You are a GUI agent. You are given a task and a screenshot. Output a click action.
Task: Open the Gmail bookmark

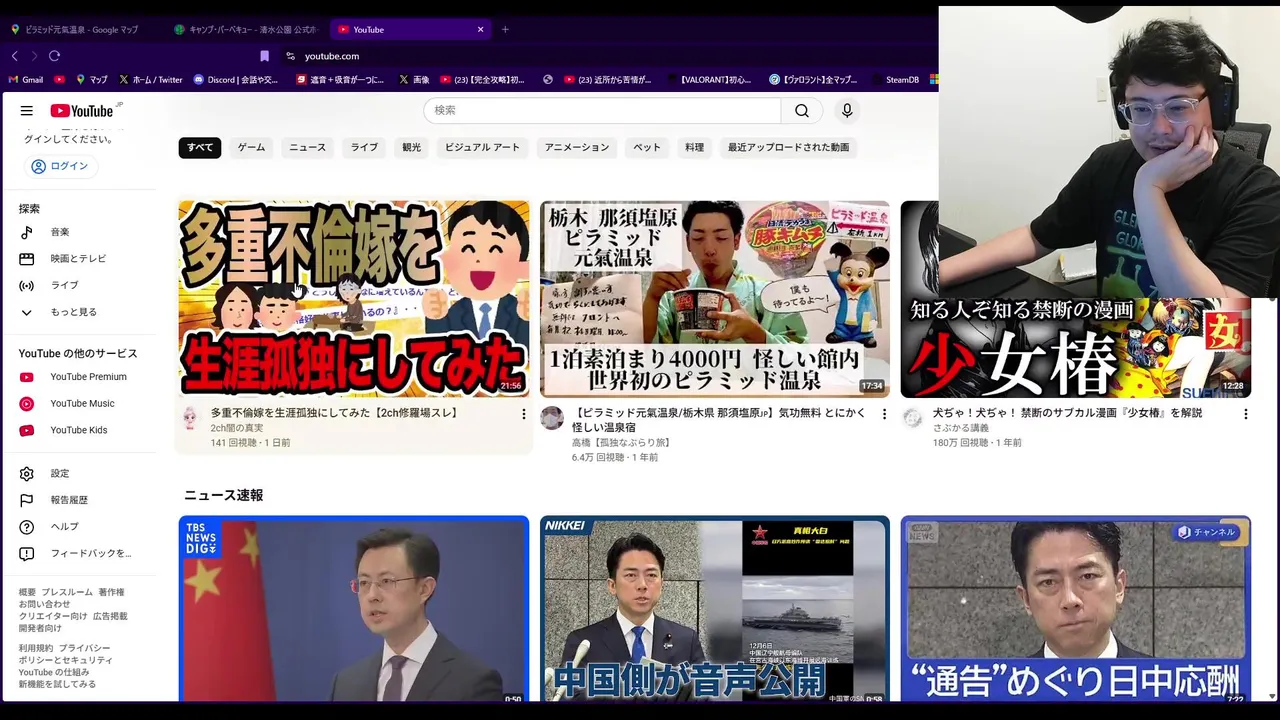tap(26, 80)
